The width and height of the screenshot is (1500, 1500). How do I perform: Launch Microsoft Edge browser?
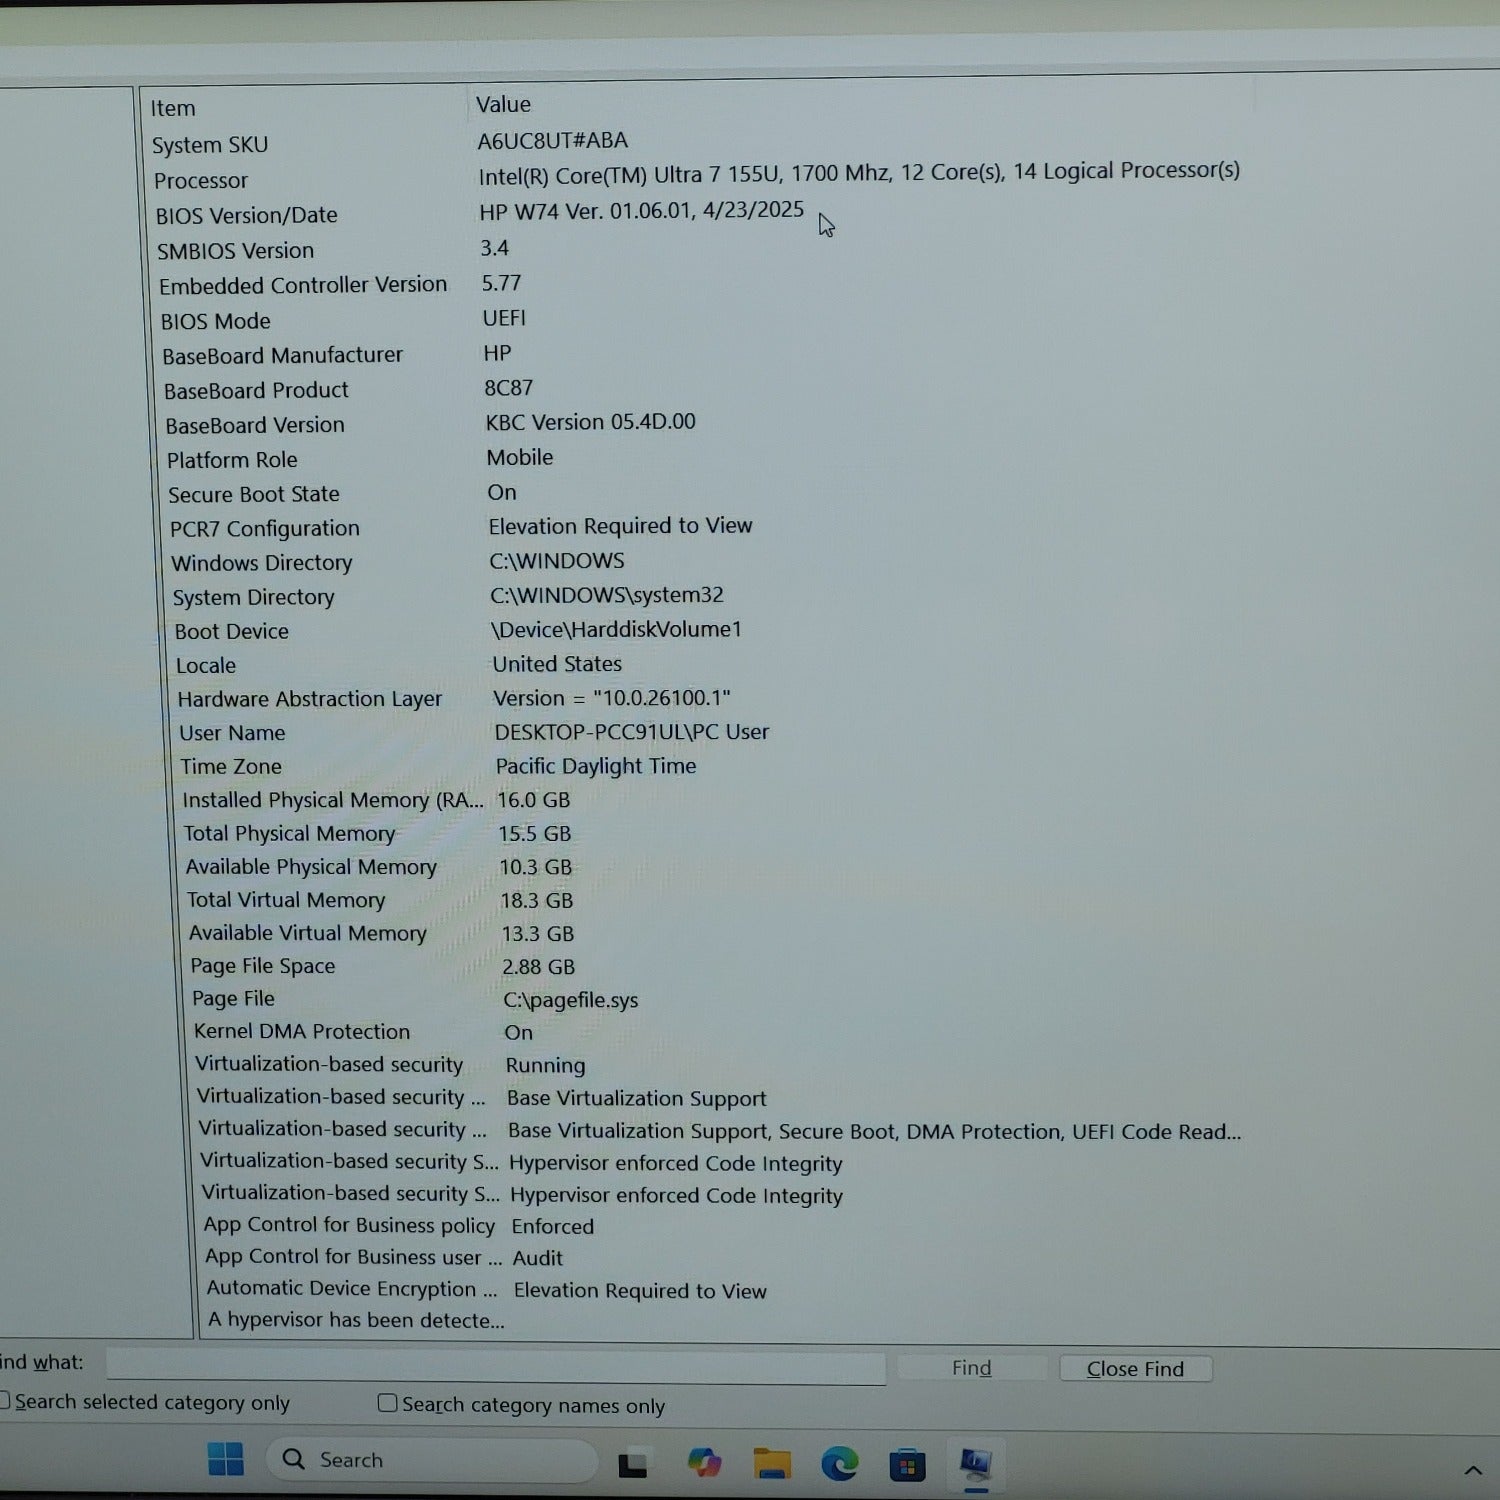tap(840, 1465)
